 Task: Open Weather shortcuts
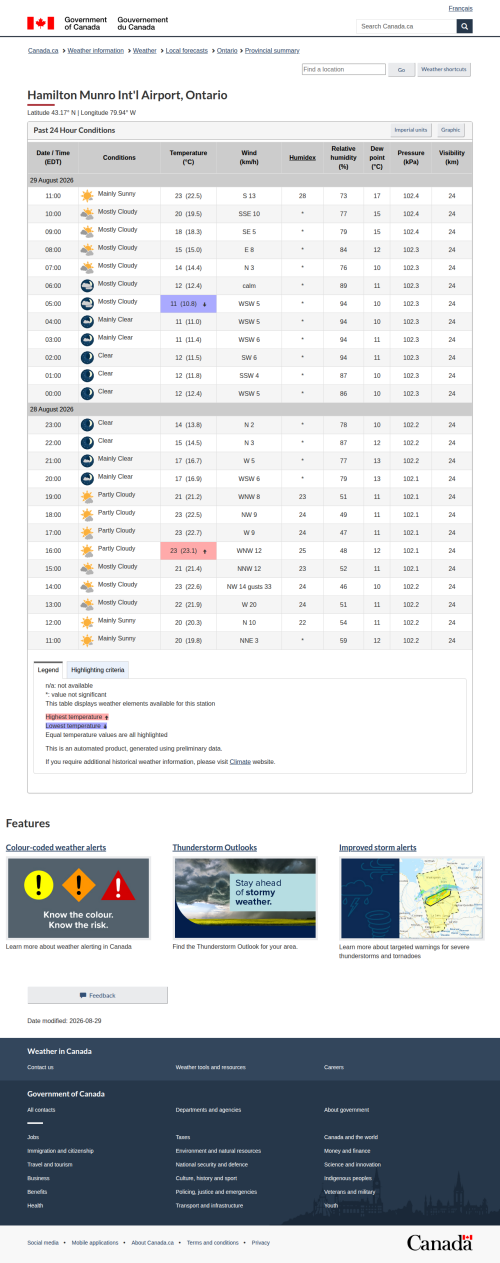pyautogui.click(x=444, y=70)
